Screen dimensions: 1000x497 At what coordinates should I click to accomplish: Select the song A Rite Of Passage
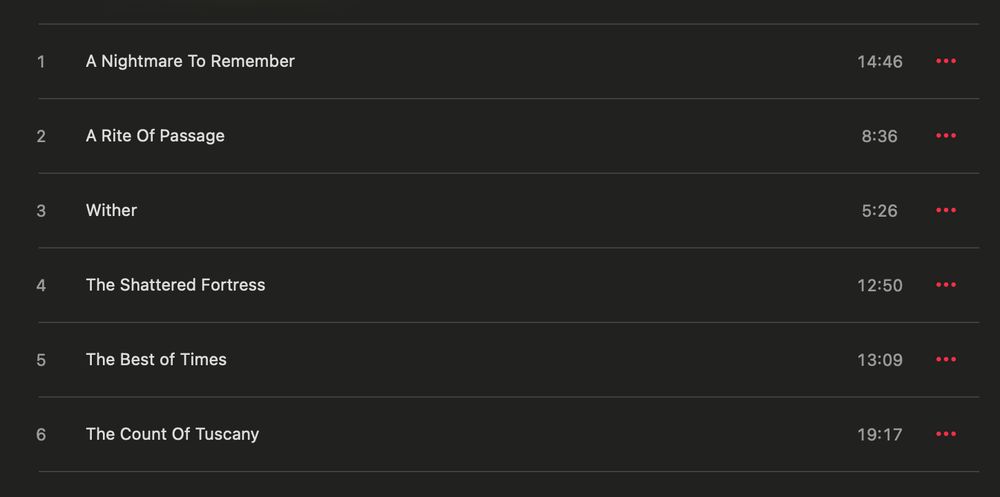[155, 136]
